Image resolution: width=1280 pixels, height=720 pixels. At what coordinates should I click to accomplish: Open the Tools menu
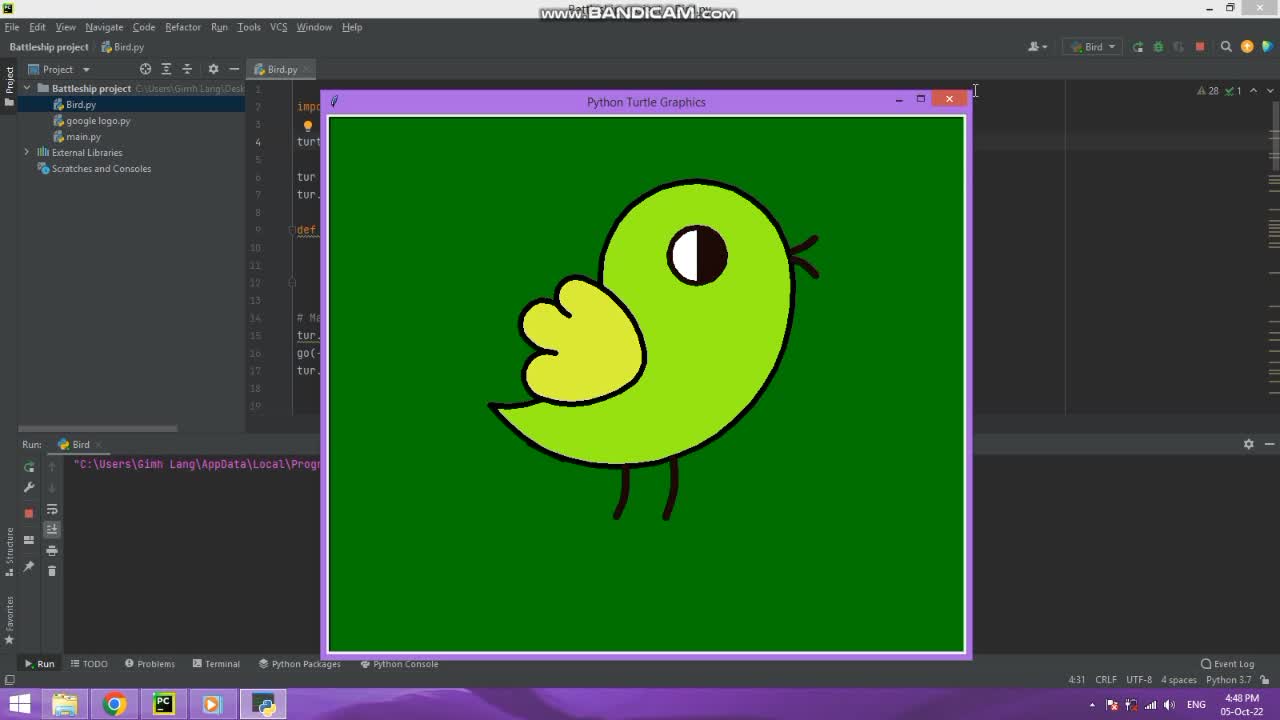click(249, 27)
